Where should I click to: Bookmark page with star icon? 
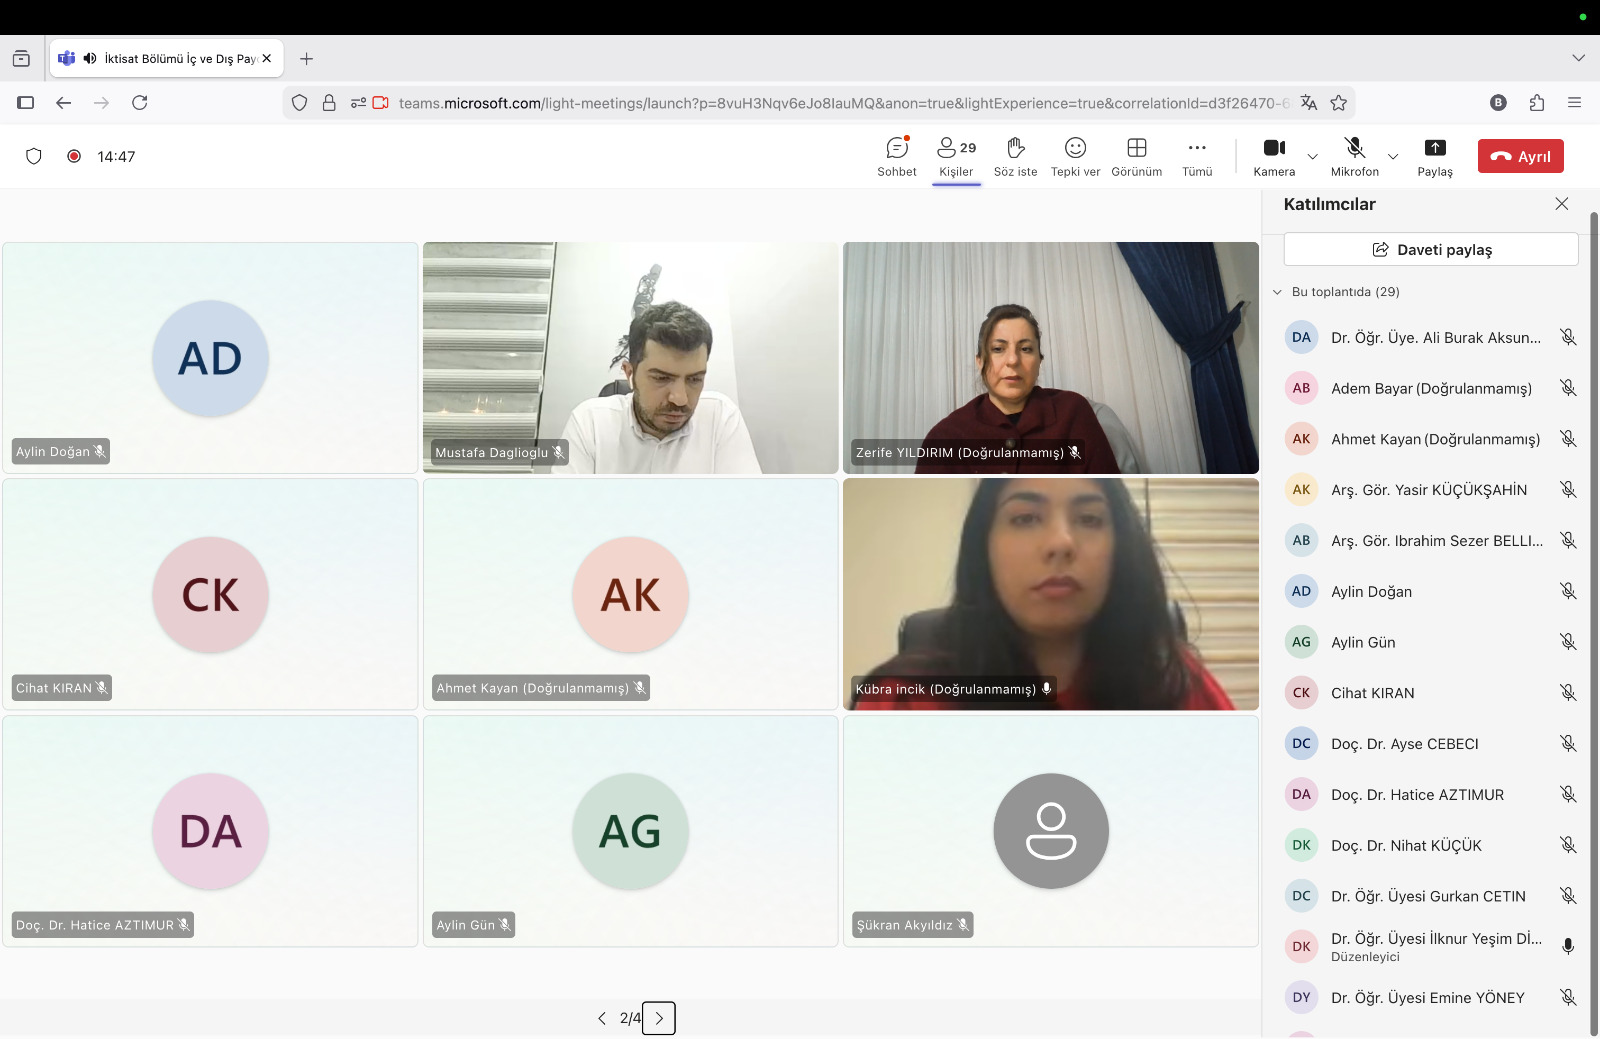(1339, 103)
